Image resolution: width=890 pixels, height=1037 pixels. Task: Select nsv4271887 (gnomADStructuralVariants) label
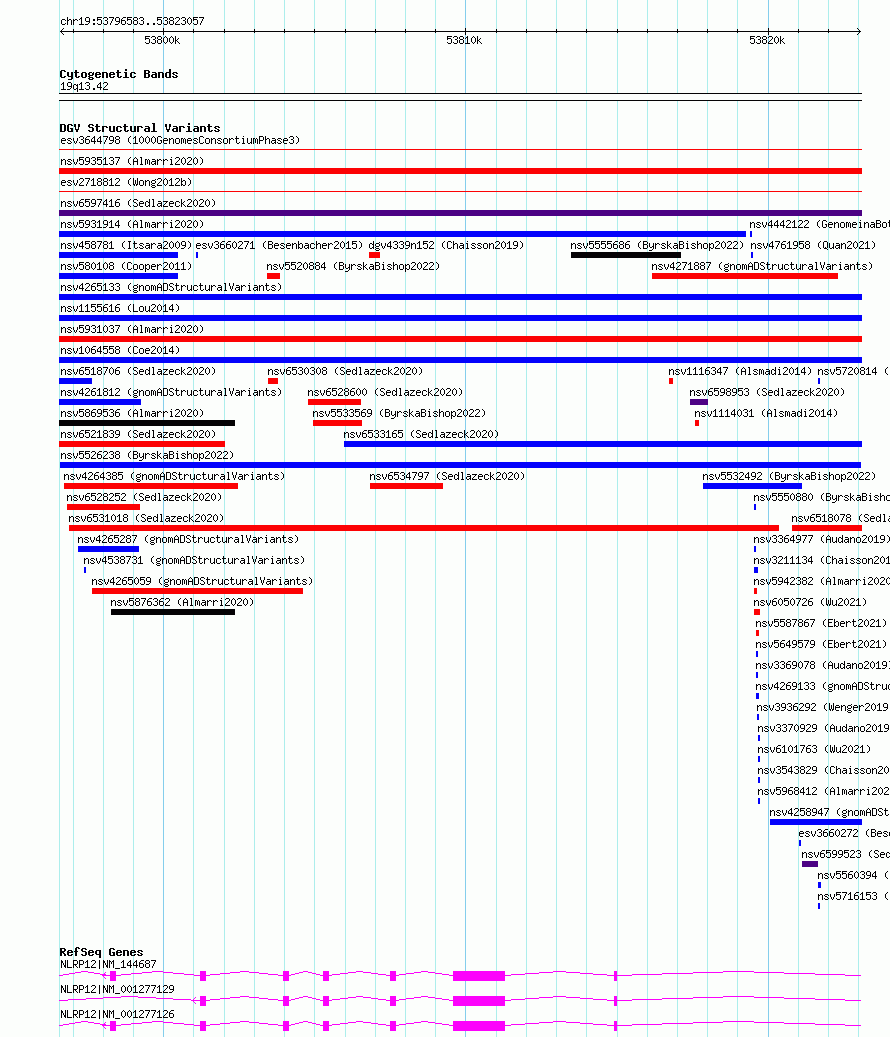(762, 267)
